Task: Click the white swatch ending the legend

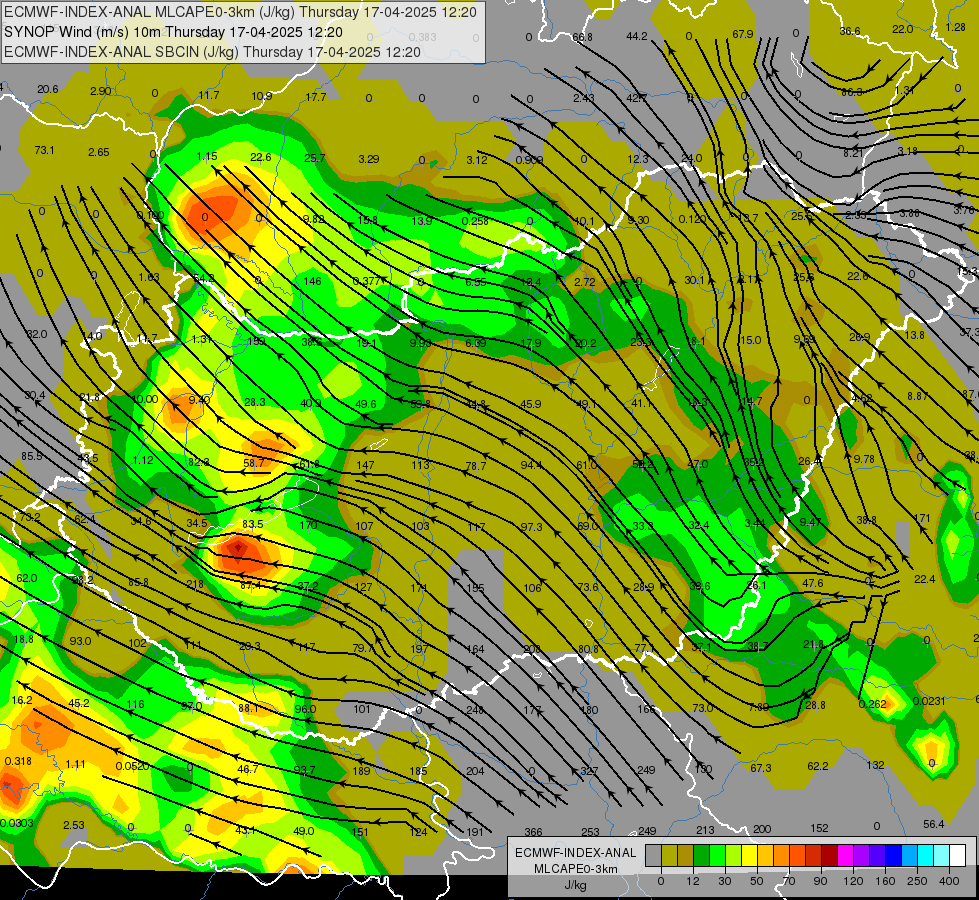Action: pos(957,855)
